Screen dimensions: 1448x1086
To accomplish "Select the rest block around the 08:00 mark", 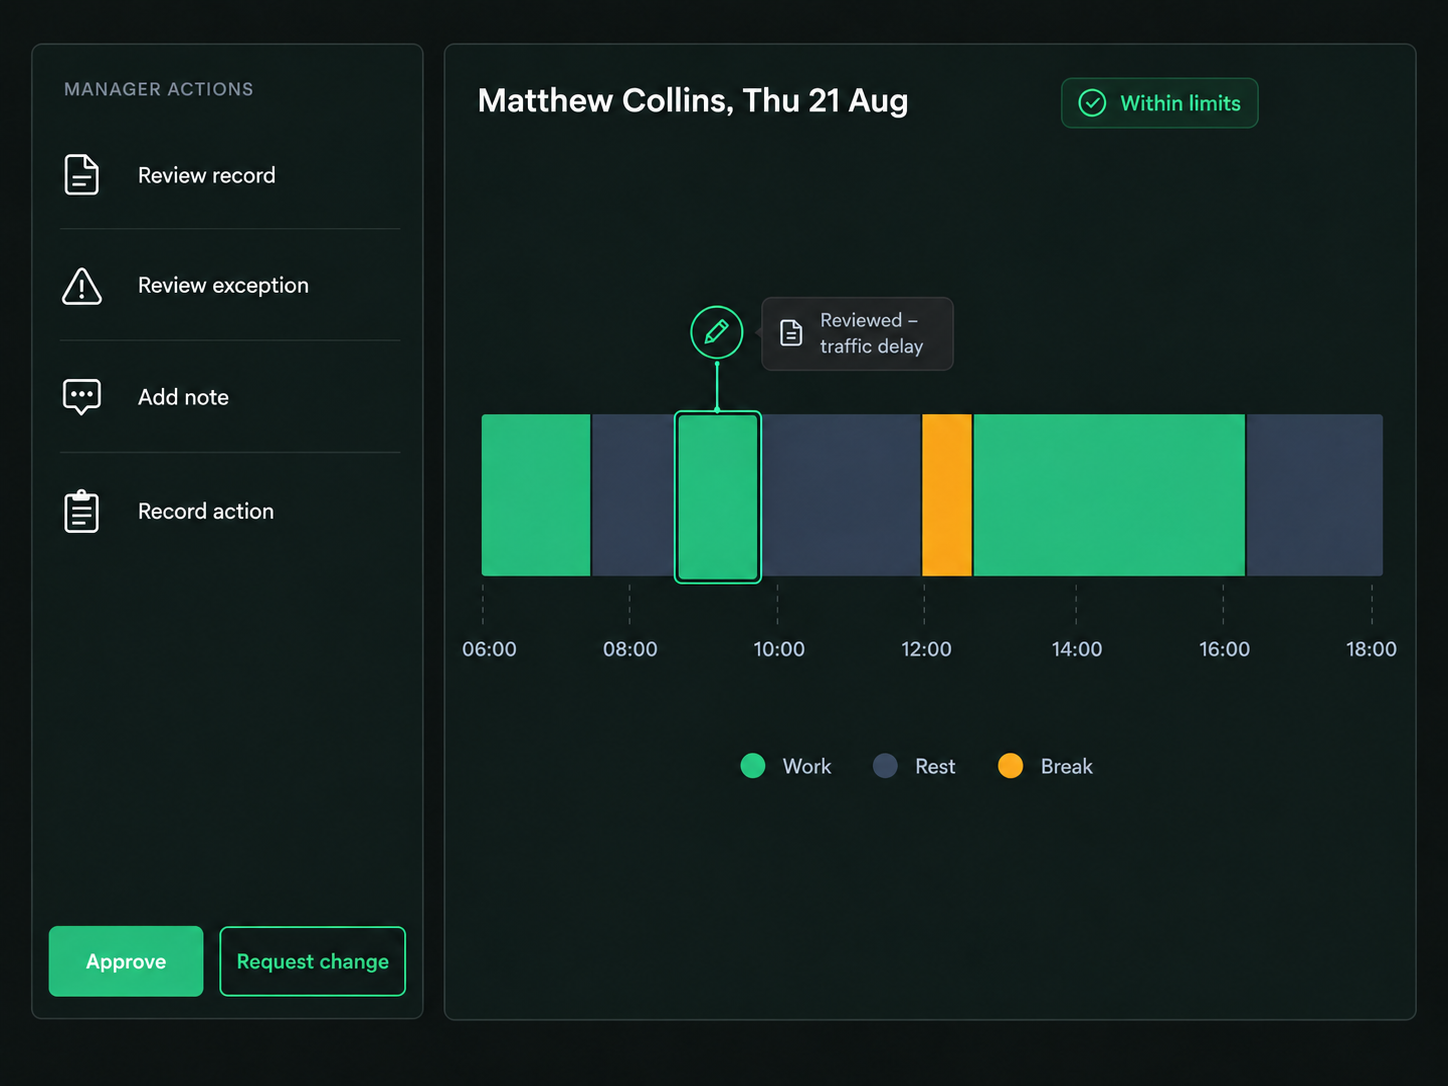I will [633, 495].
